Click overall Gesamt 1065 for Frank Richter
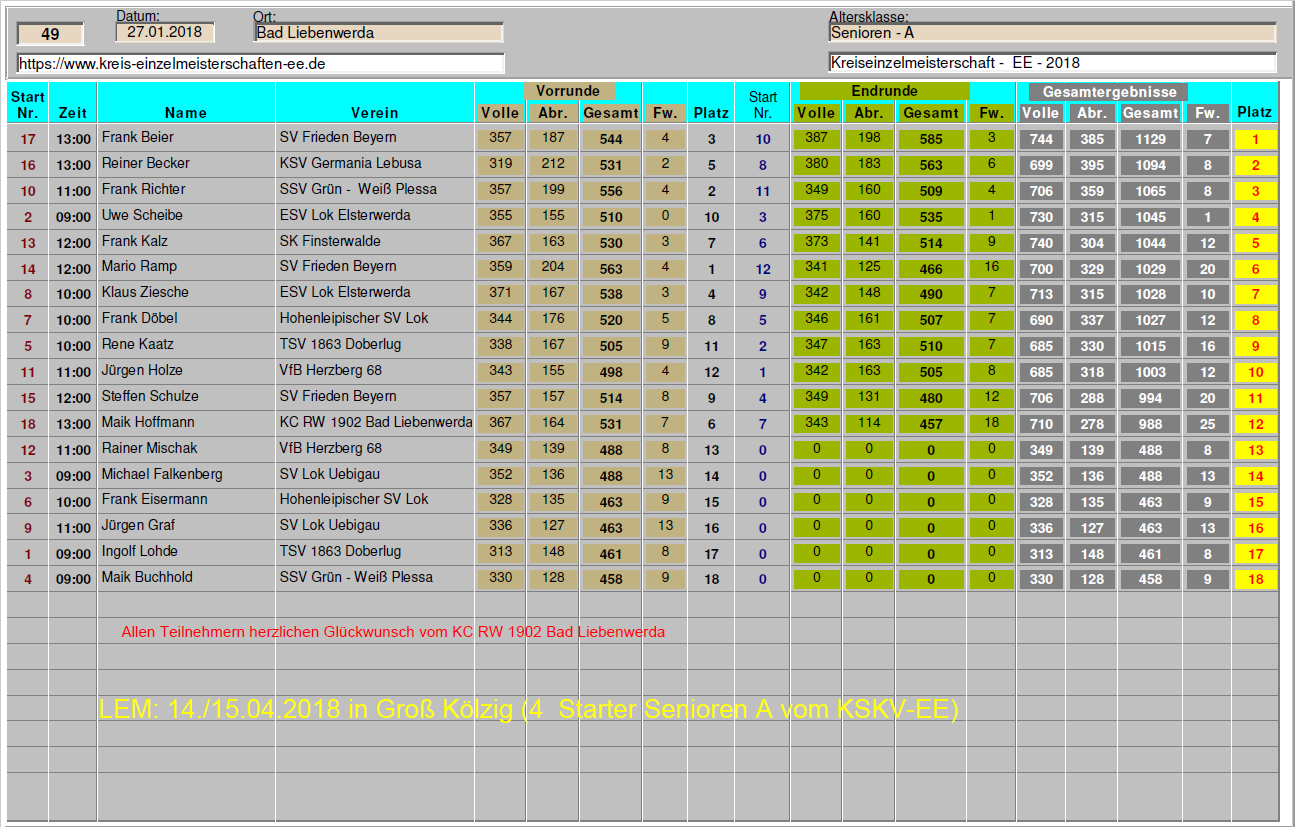This screenshot has height=827, width=1295. click(x=1150, y=192)
